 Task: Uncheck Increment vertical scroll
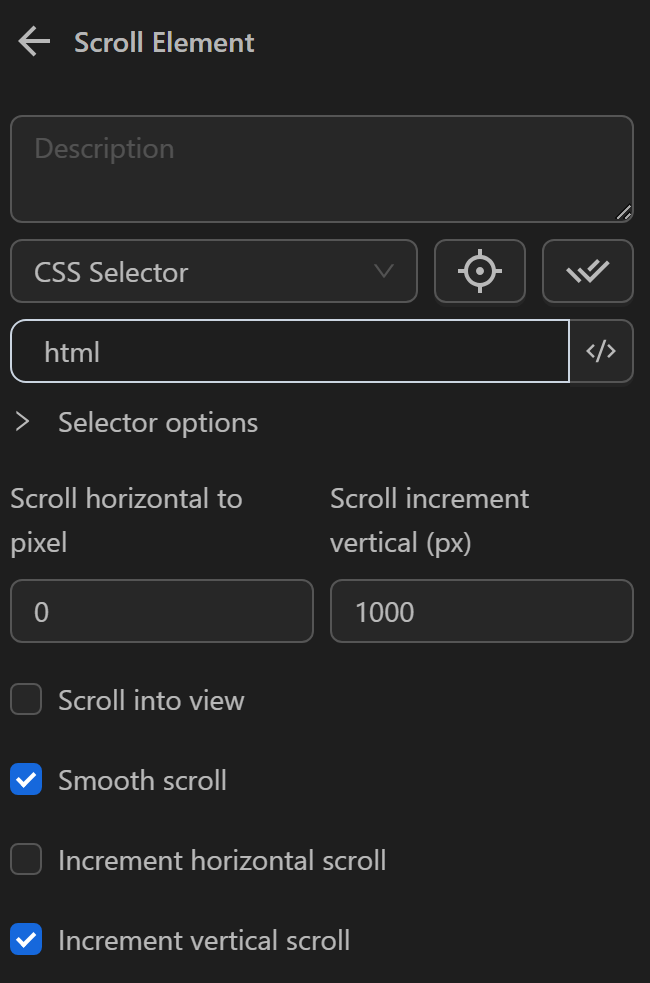(25, 940)
